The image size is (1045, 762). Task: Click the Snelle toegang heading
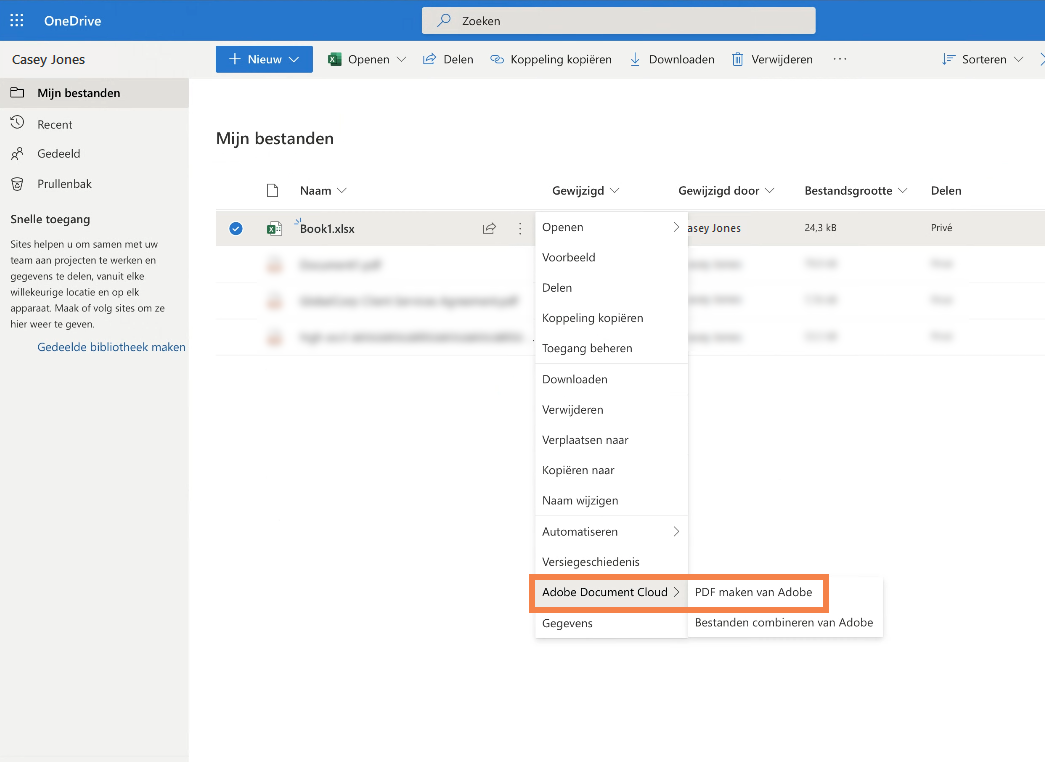click(x=50, y=219)
